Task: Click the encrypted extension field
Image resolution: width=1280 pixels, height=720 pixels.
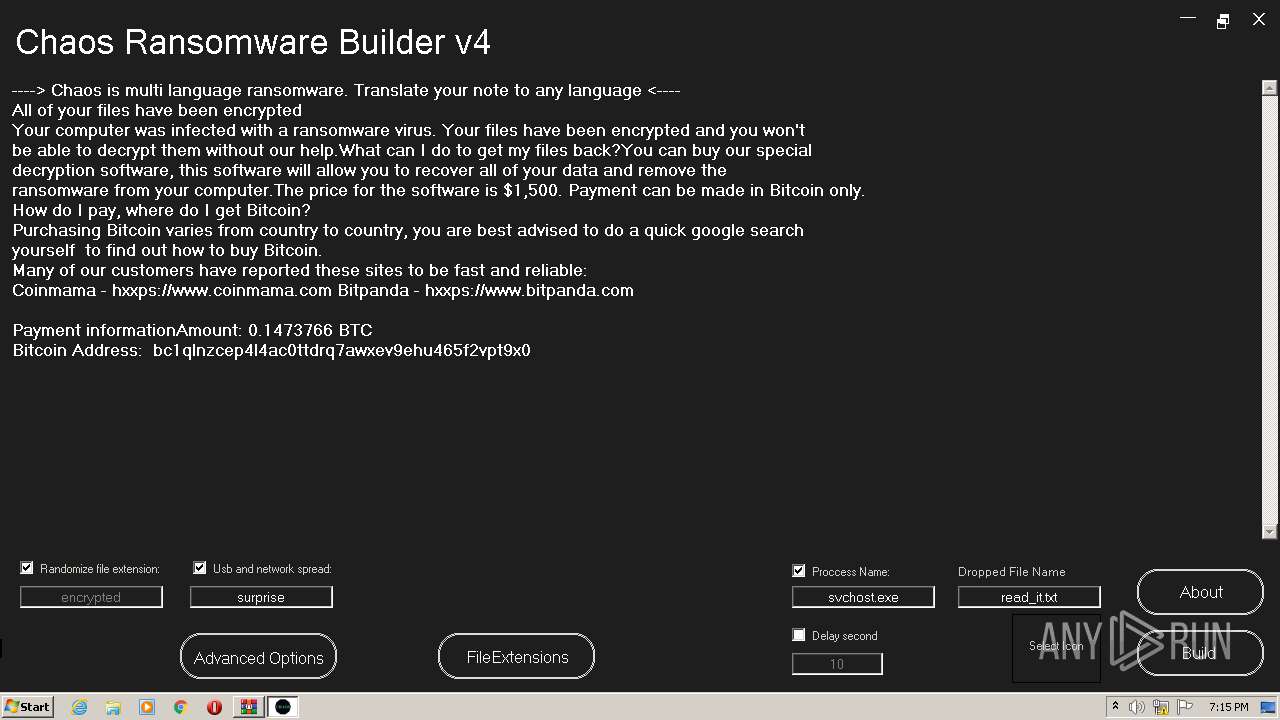Action: [x=91, y=597]
